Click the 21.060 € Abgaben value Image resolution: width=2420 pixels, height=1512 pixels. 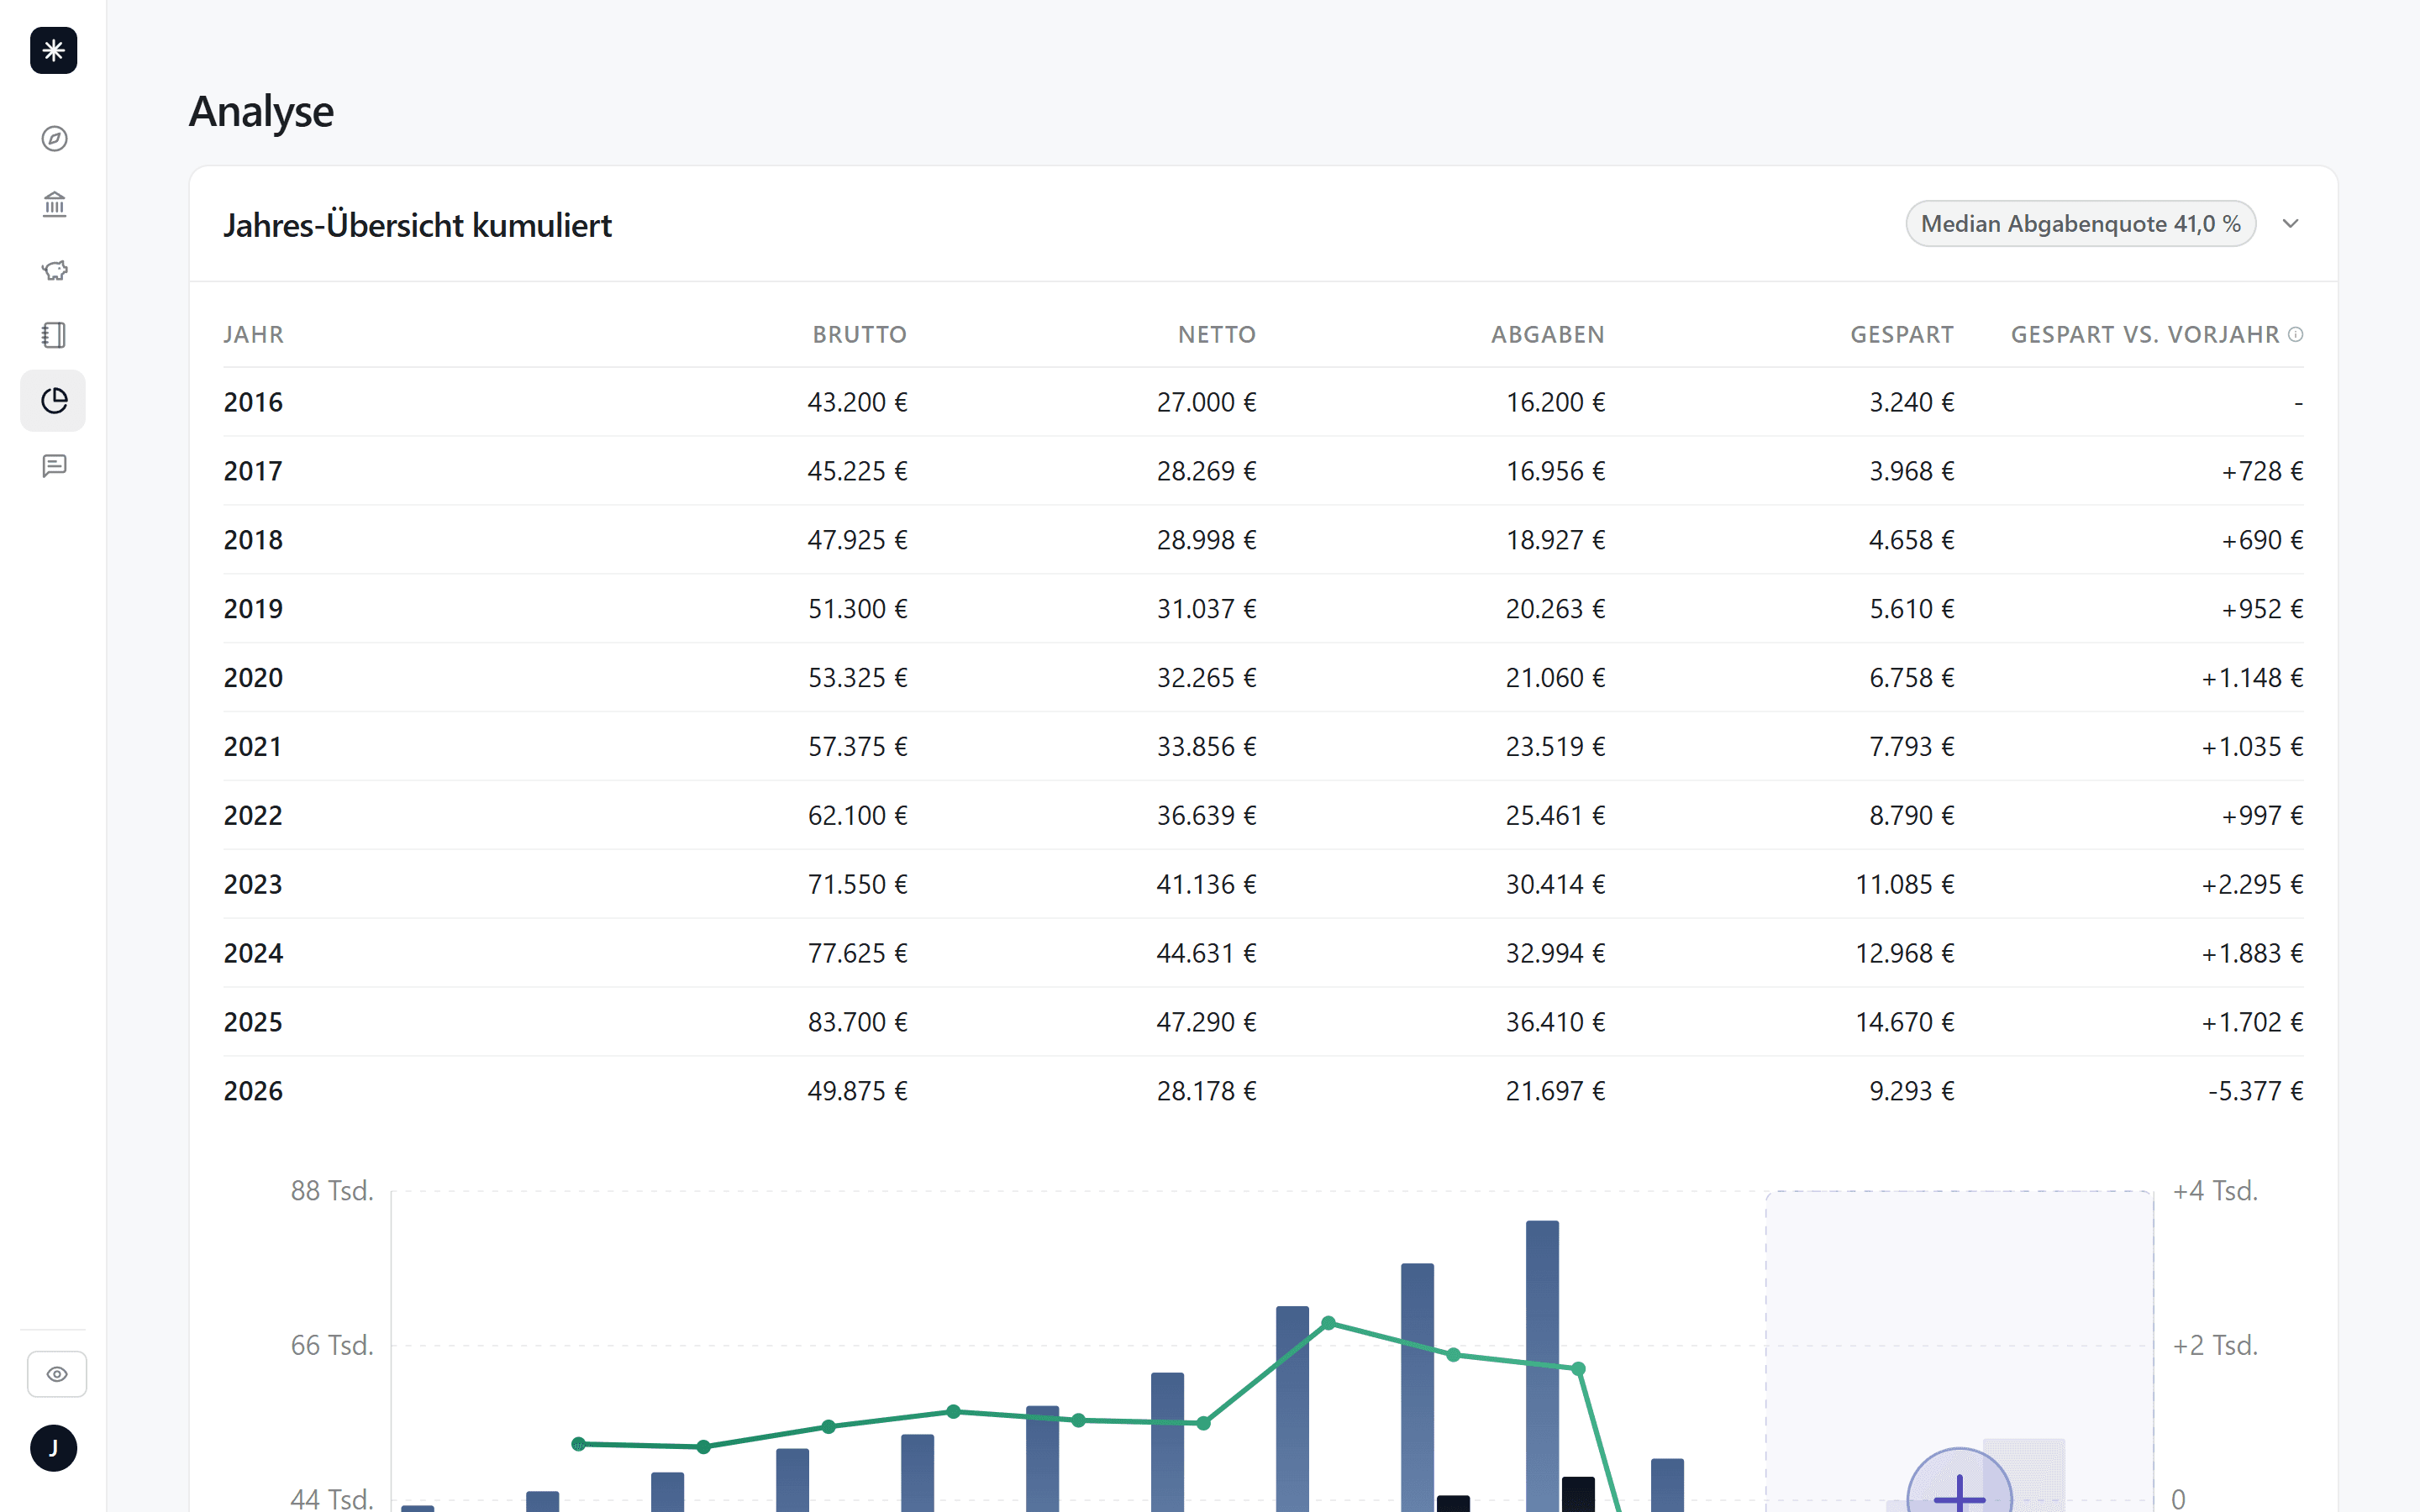coord(1556,679)
